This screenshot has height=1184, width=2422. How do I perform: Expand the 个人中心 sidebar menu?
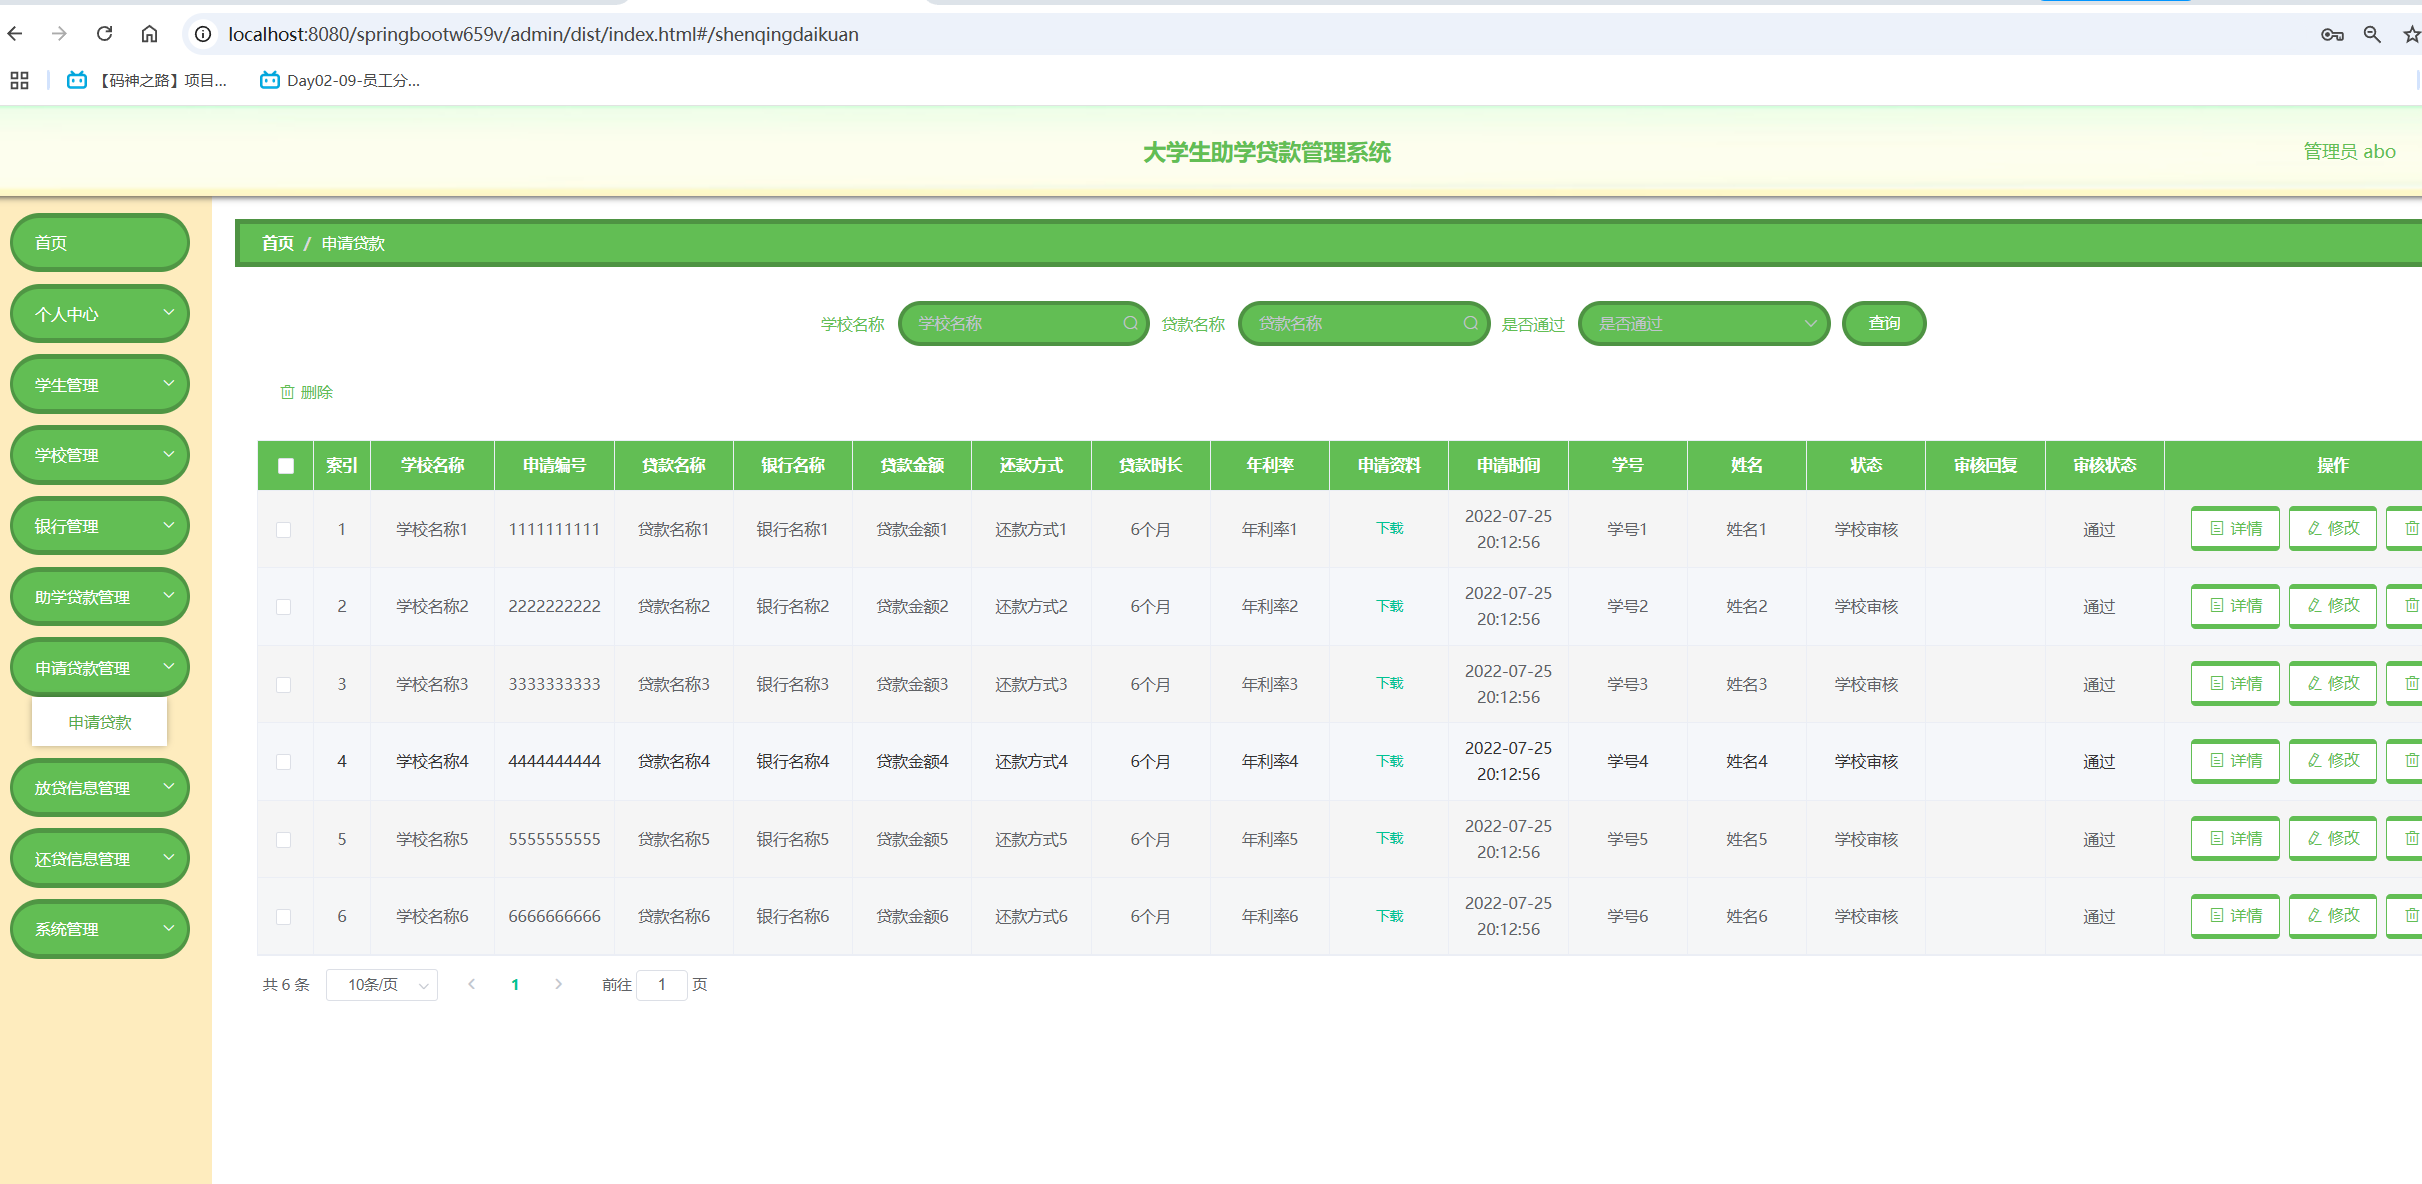click(100, 314)
